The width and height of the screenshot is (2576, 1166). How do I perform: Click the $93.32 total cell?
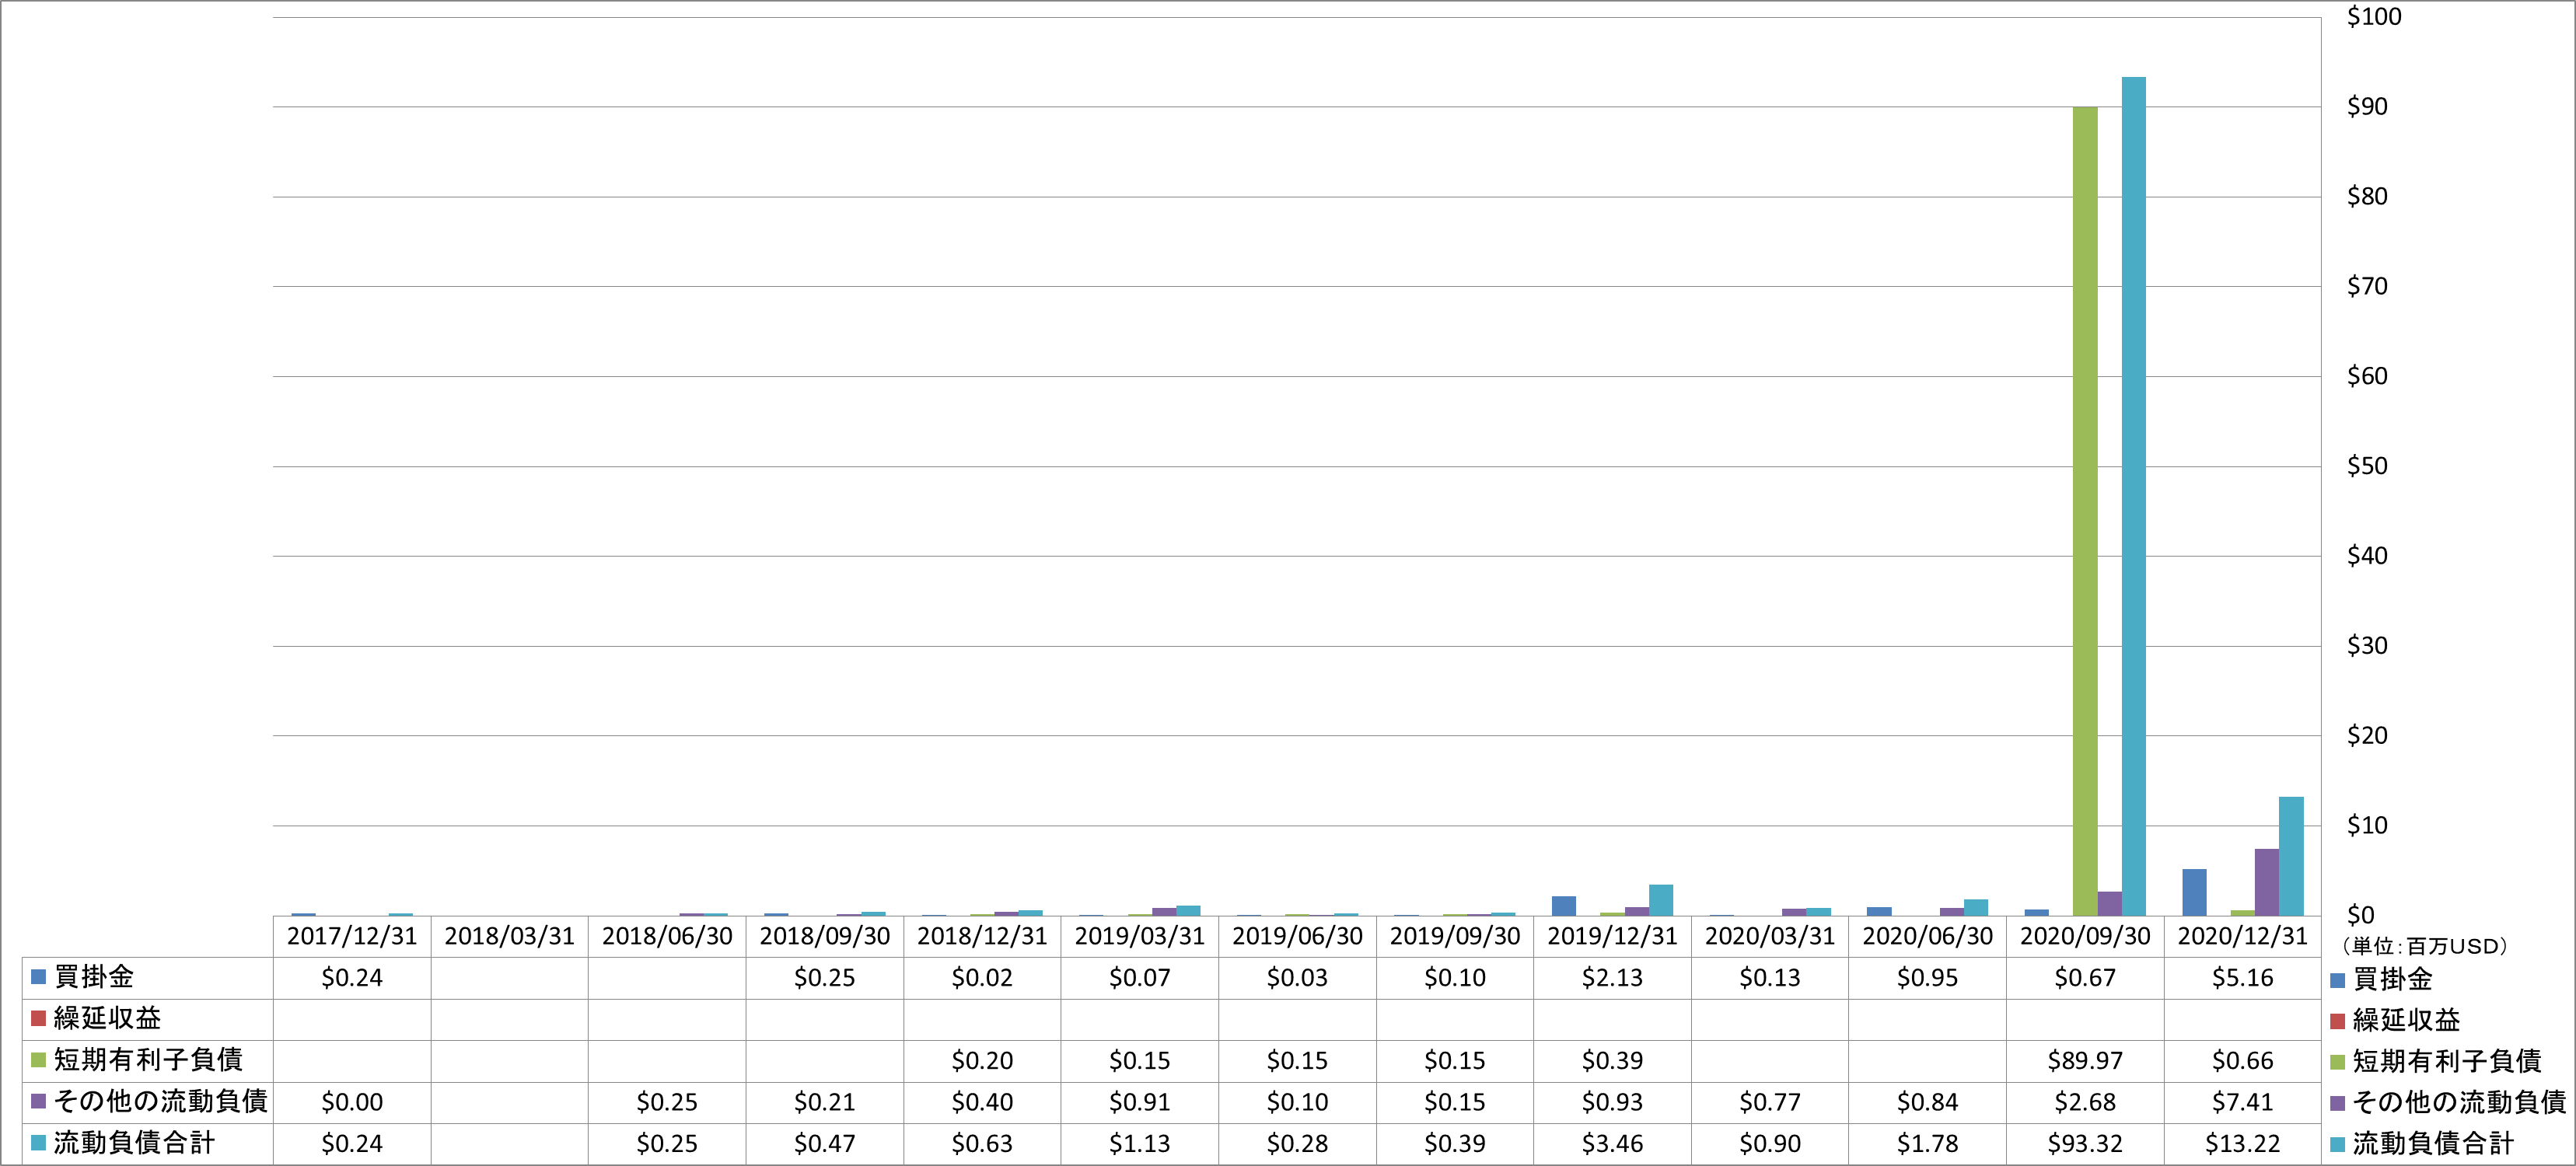click(2085, 1143)
